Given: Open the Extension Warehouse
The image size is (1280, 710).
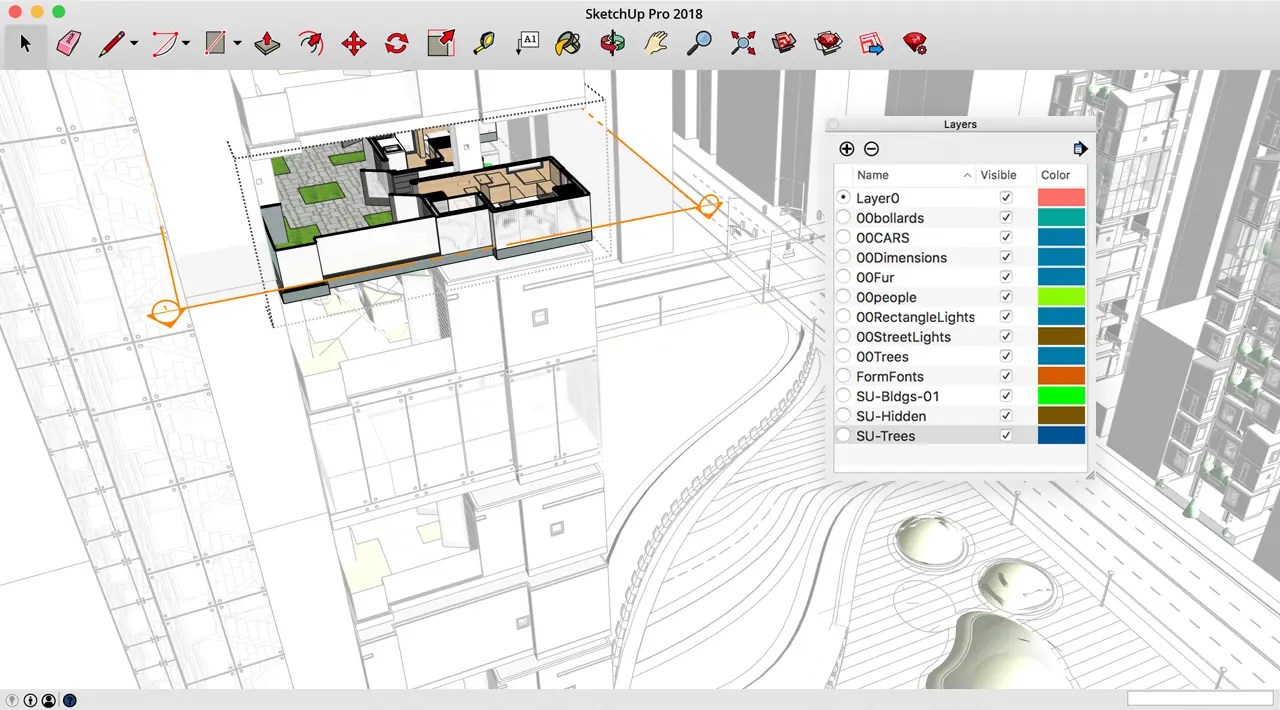Looking at the screenshot, I should [x=827, y=43].
